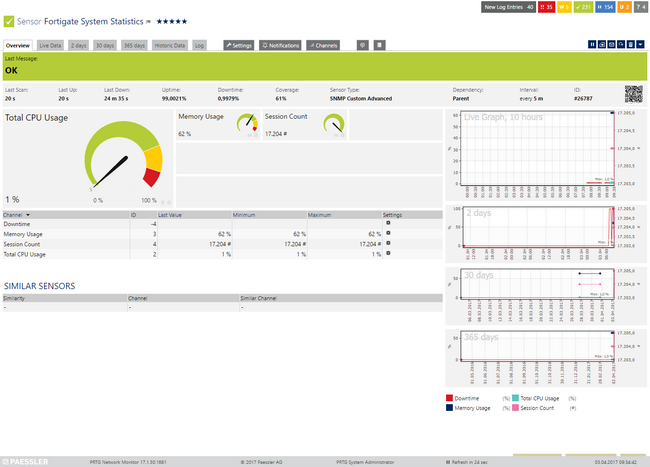Click the comments speech-bubble tab icon
The image size is (650, 467).
click(x=363, y=45)
